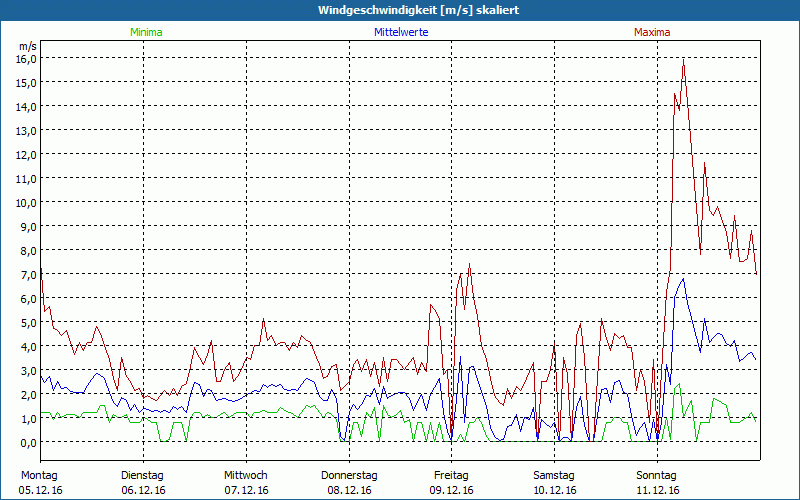800x500 pixels.
Task: Click the 8,0 y-axis value
Action: (x=29, y=251)
